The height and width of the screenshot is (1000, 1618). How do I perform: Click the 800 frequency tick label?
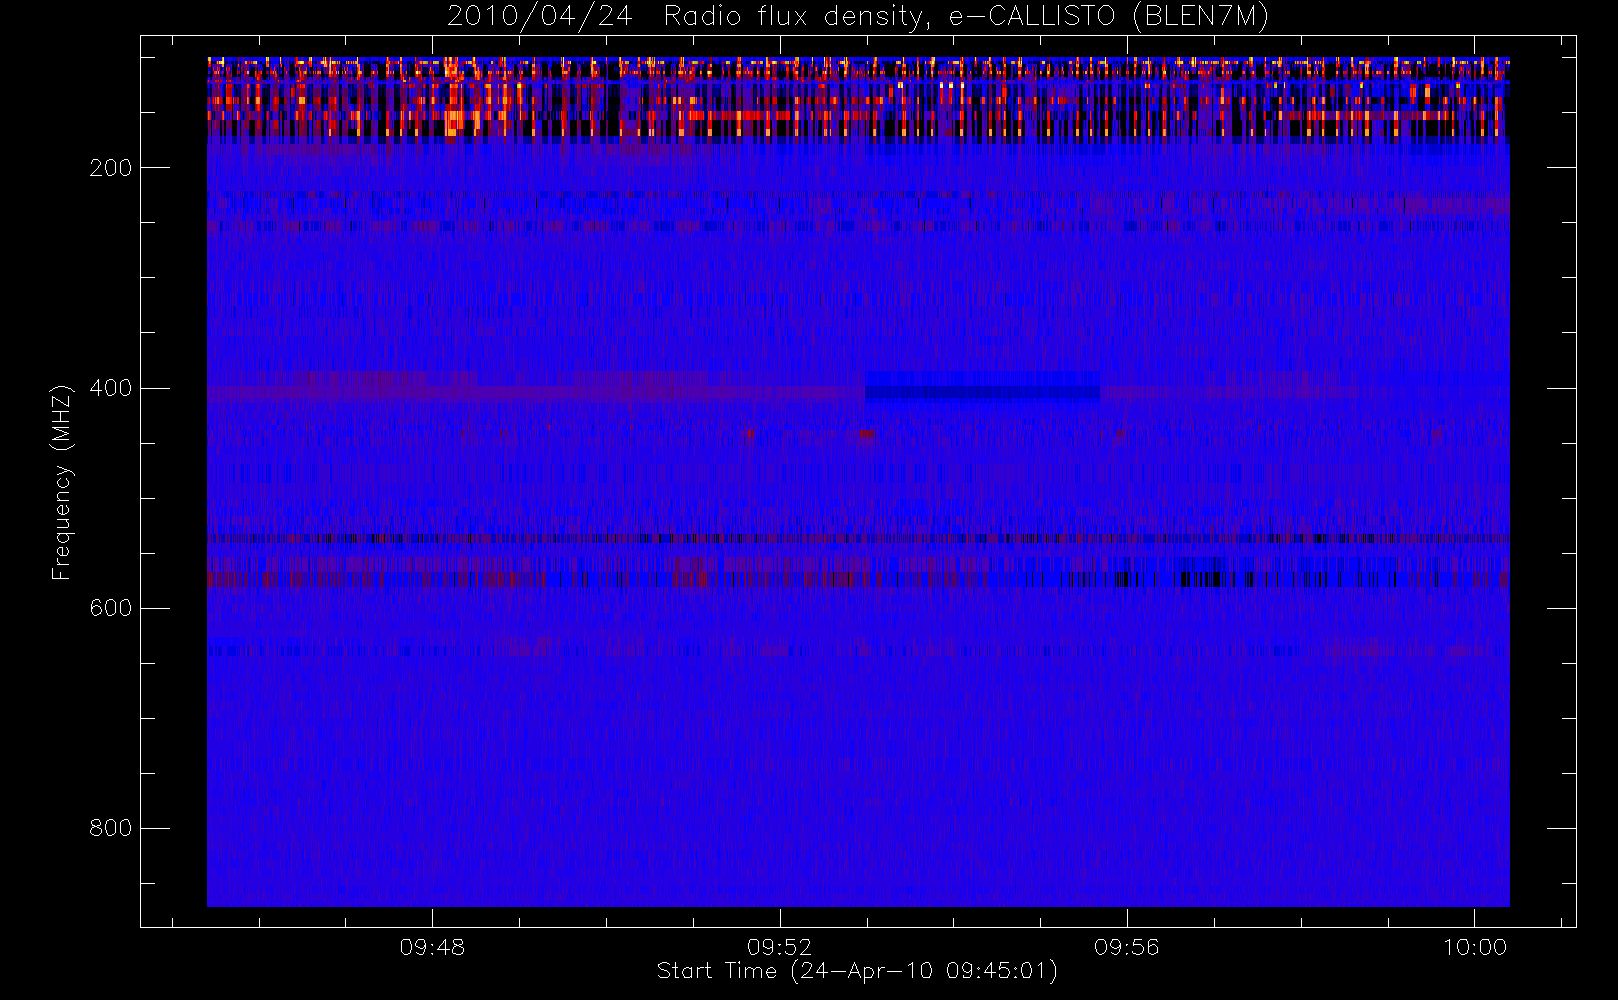pyautogui.click(x=111, y=828)
